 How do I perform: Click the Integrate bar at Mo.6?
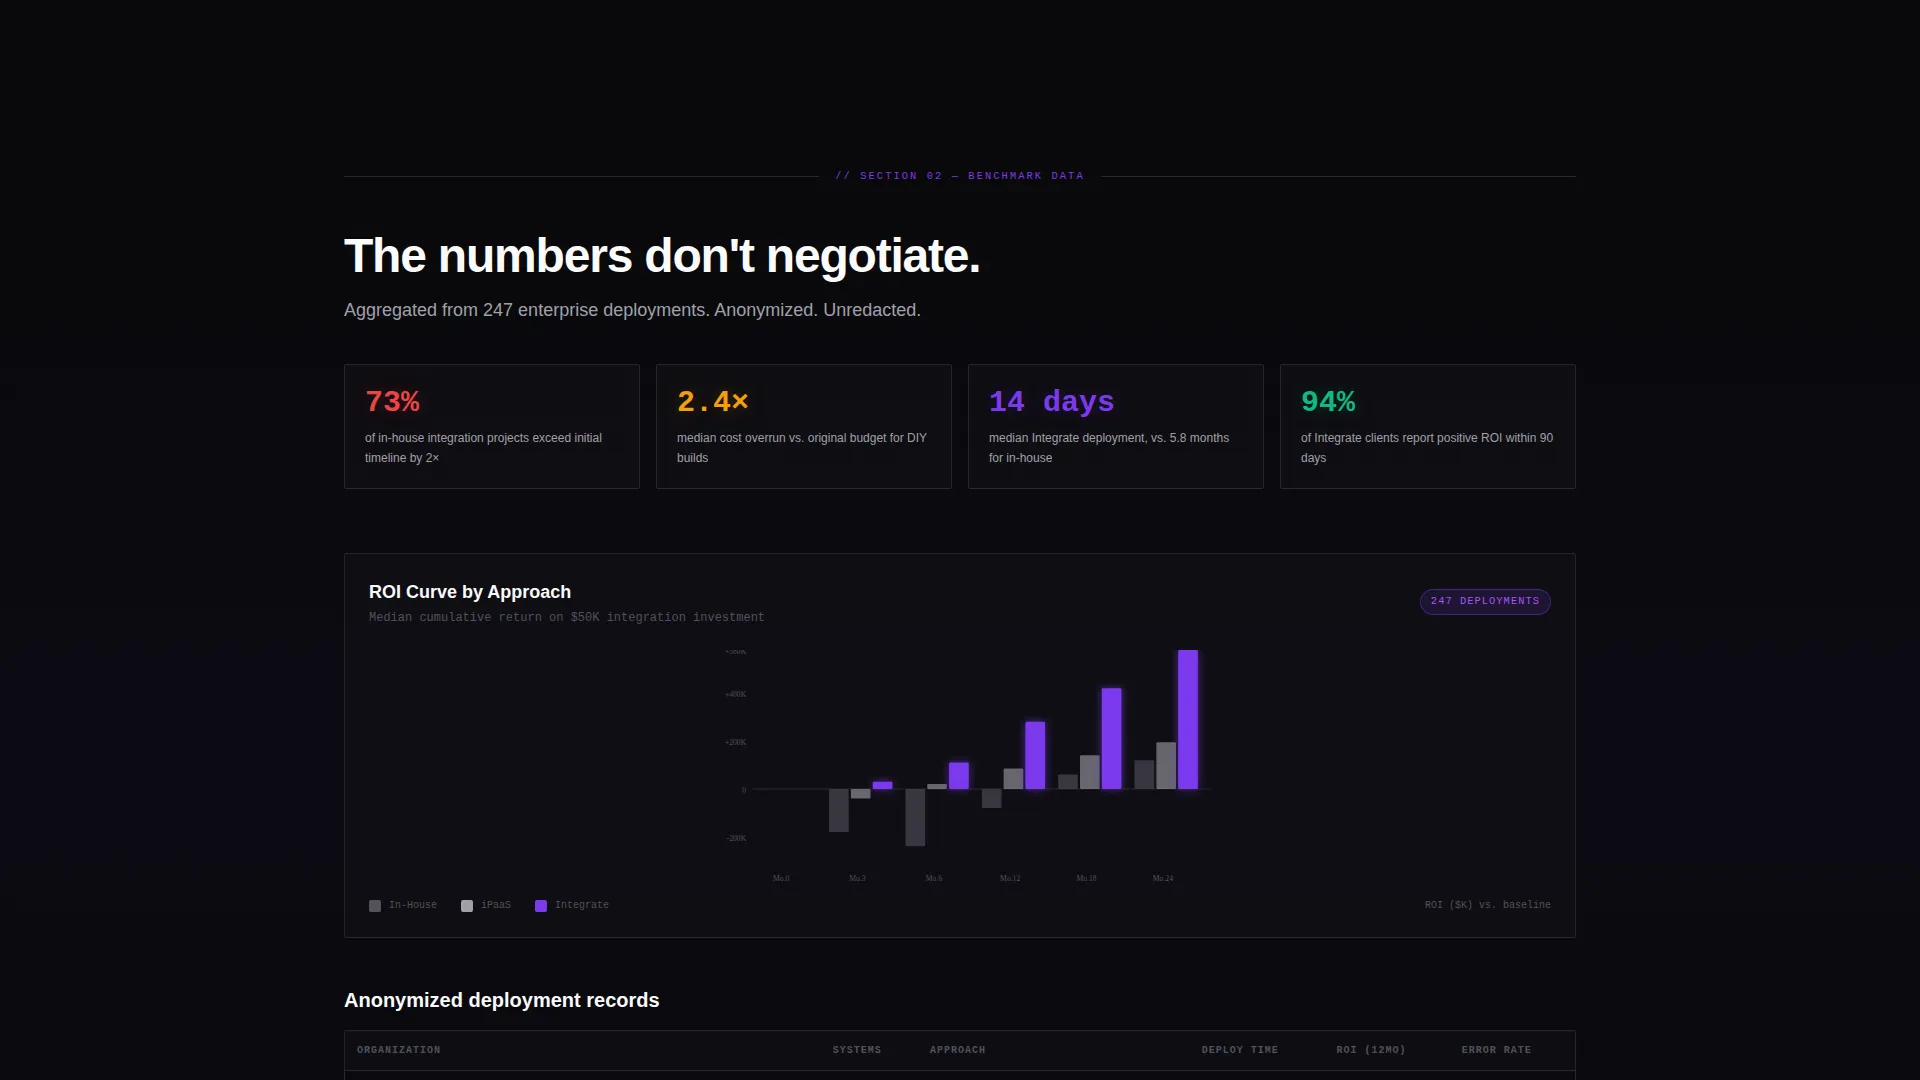(x=959, y=776)
